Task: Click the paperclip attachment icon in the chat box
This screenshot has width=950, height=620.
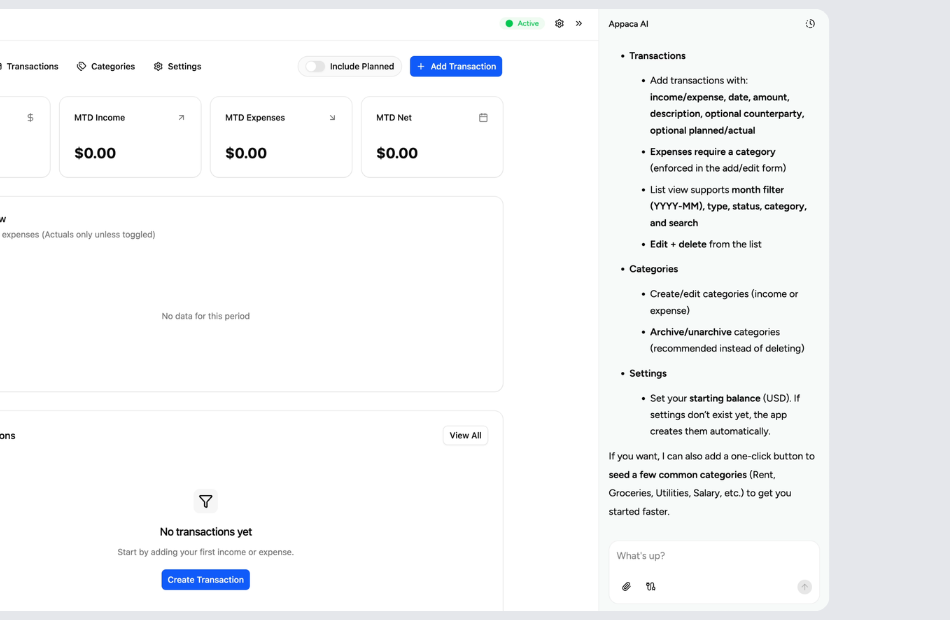Action: point(627,587)
